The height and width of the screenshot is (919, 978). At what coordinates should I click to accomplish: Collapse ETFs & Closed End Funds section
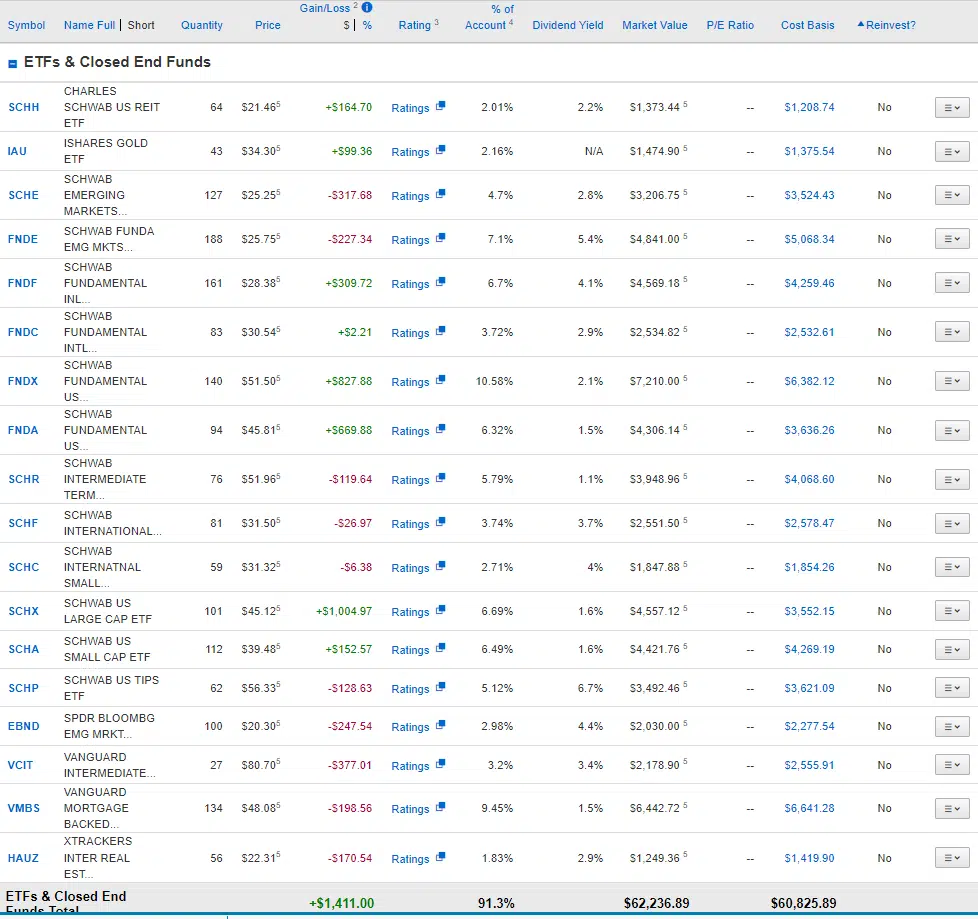12,64
